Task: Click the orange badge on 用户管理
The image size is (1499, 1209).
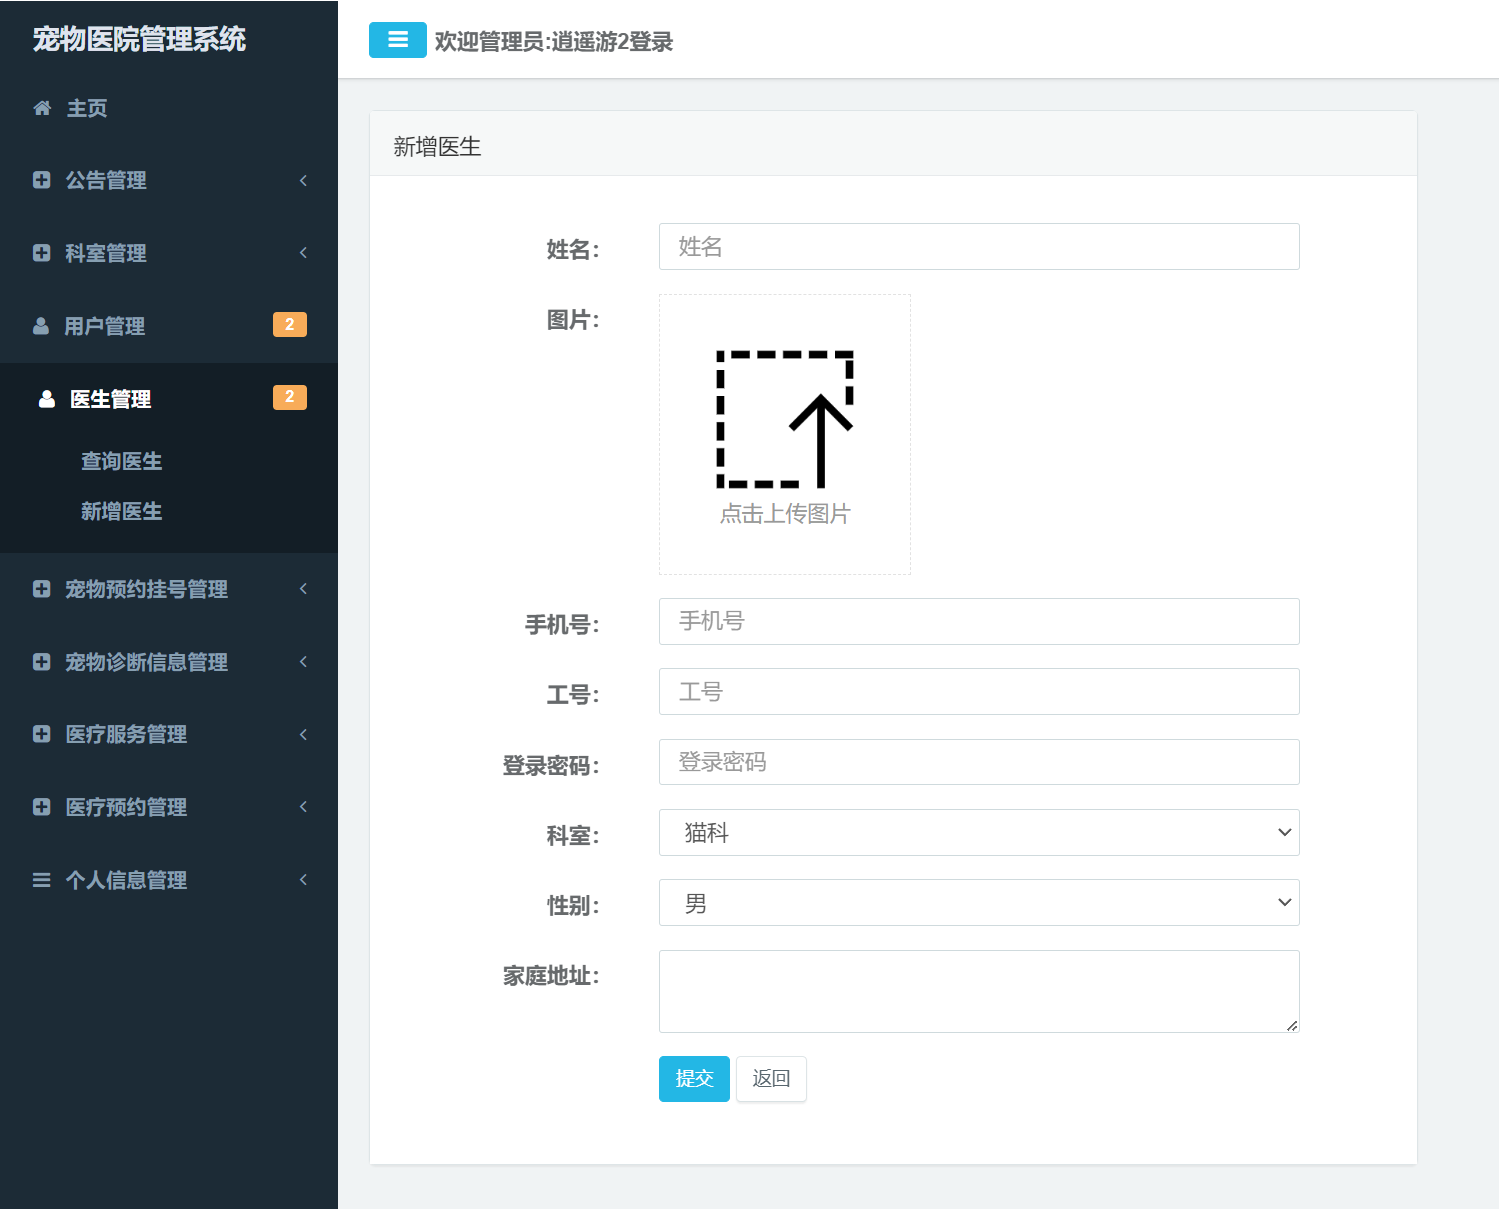Action: 289,324
